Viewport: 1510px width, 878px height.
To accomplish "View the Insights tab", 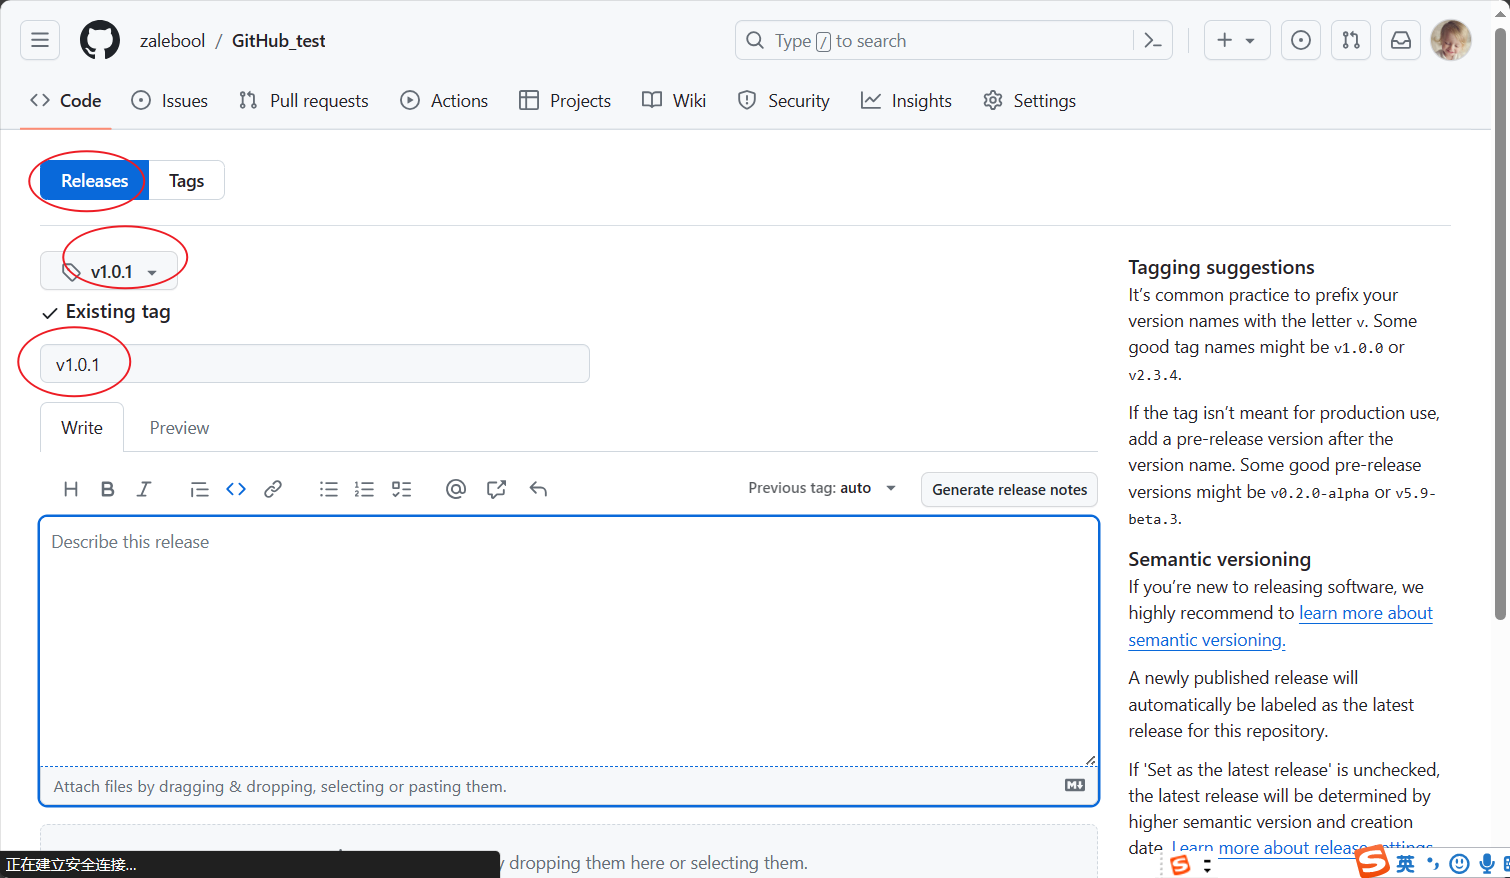I will point(907,100).
